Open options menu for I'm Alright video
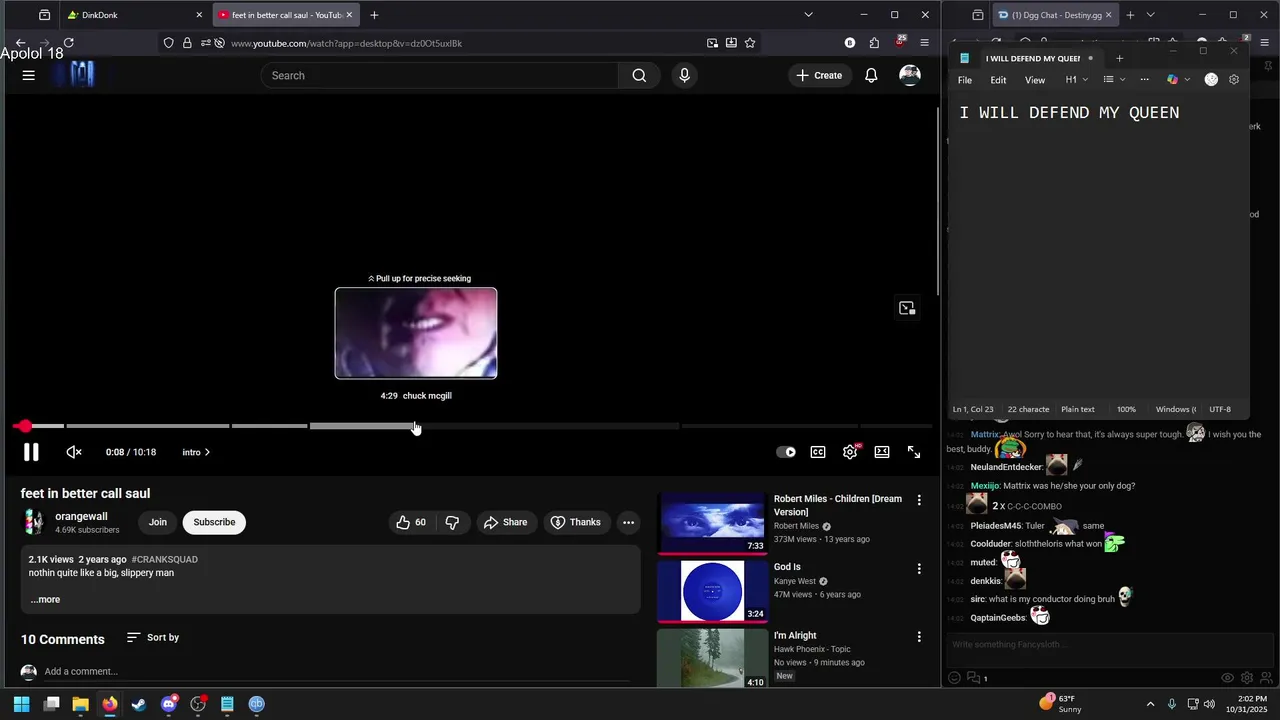Image resolution: width=1280 pixels, height=720 pixels. point(919,637)
